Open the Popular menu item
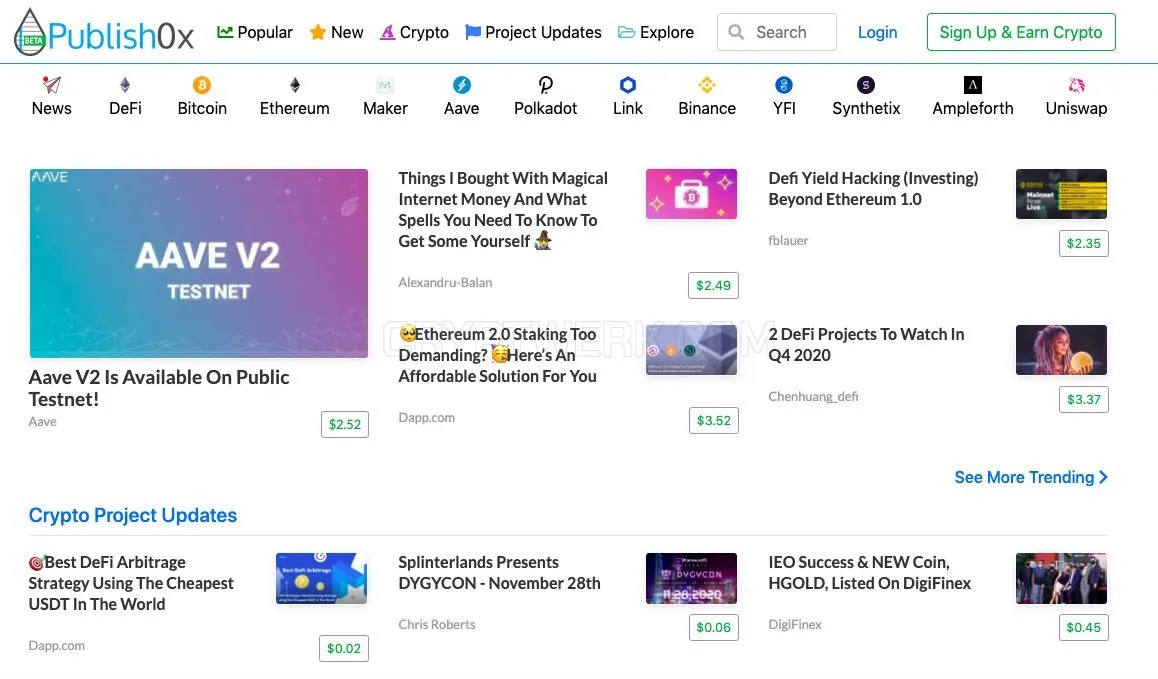The image size is (1158, 679). 255,33
